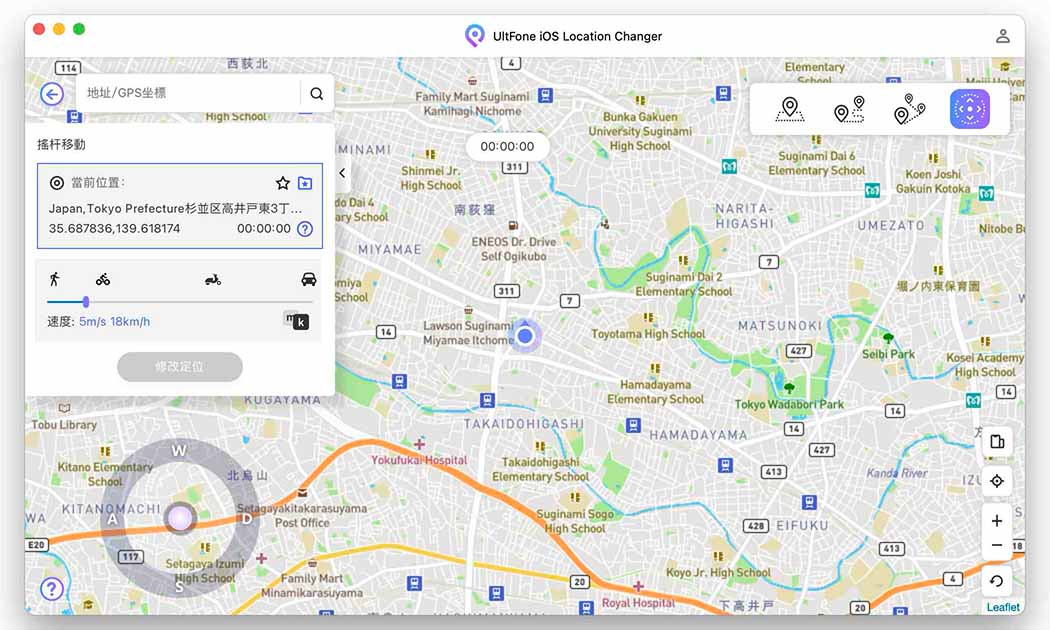This screenshot has height=630, width=1050.
Task: Collapse the side panel with chevron
Action: click(x=342, y=173)
